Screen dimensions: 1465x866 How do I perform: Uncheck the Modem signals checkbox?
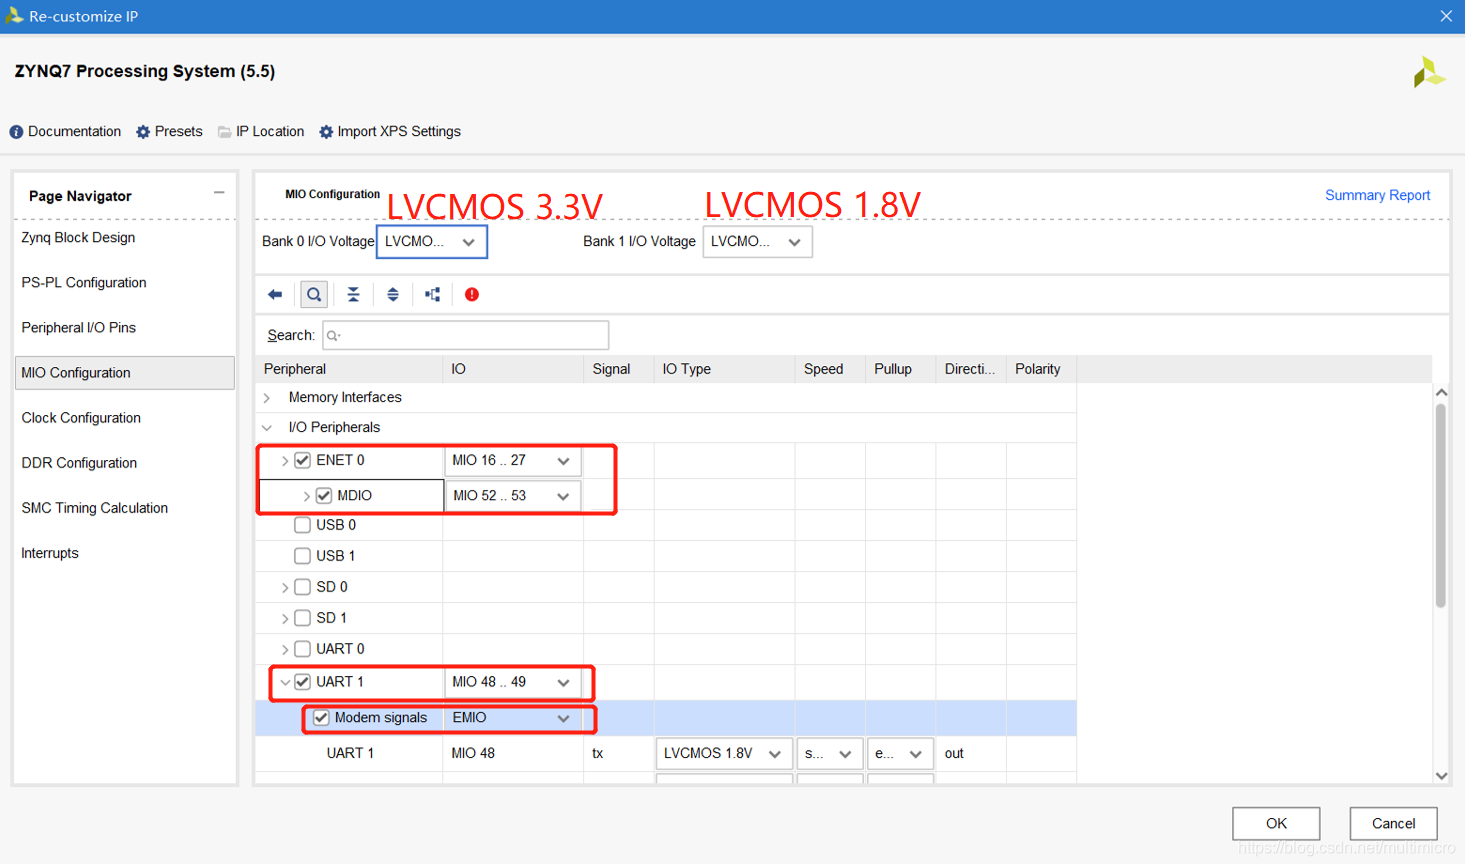coord(321,718)
